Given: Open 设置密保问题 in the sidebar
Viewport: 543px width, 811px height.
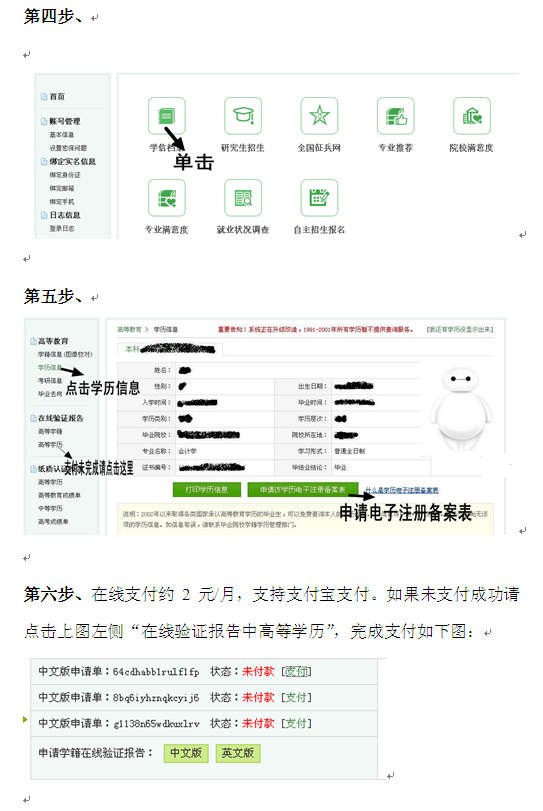Looking at the screenshot, I should [68, 148].
